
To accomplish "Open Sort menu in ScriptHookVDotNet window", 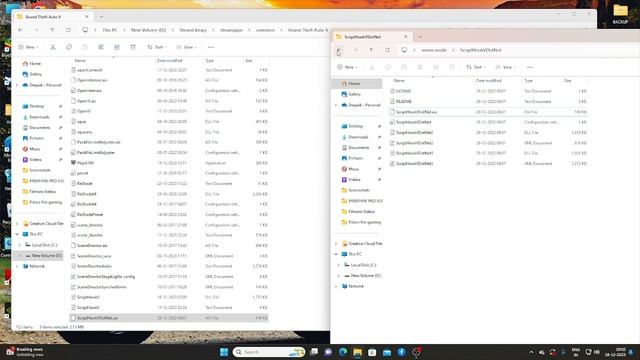I will 476,67.
